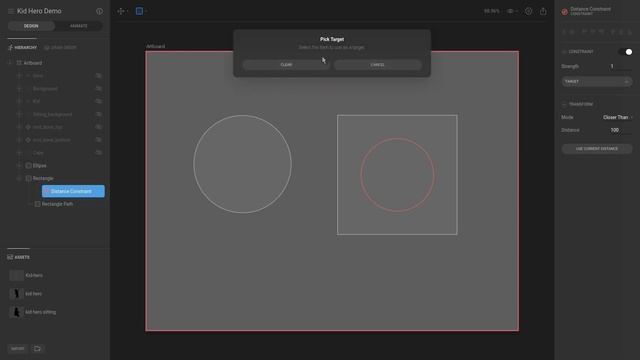
Task: Click Use Current Distance button
Action: click(597, 149)
